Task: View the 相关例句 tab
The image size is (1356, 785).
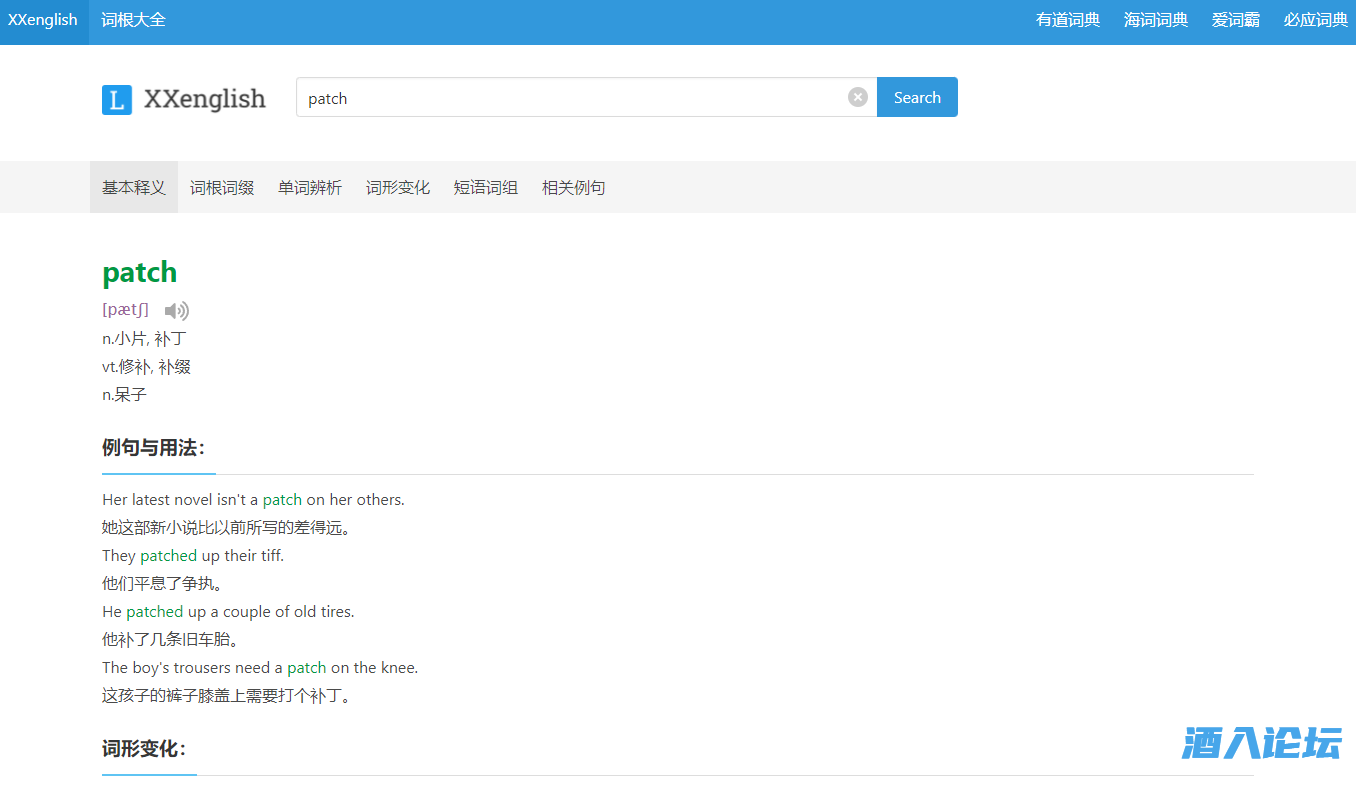Action: coord(574,188)
